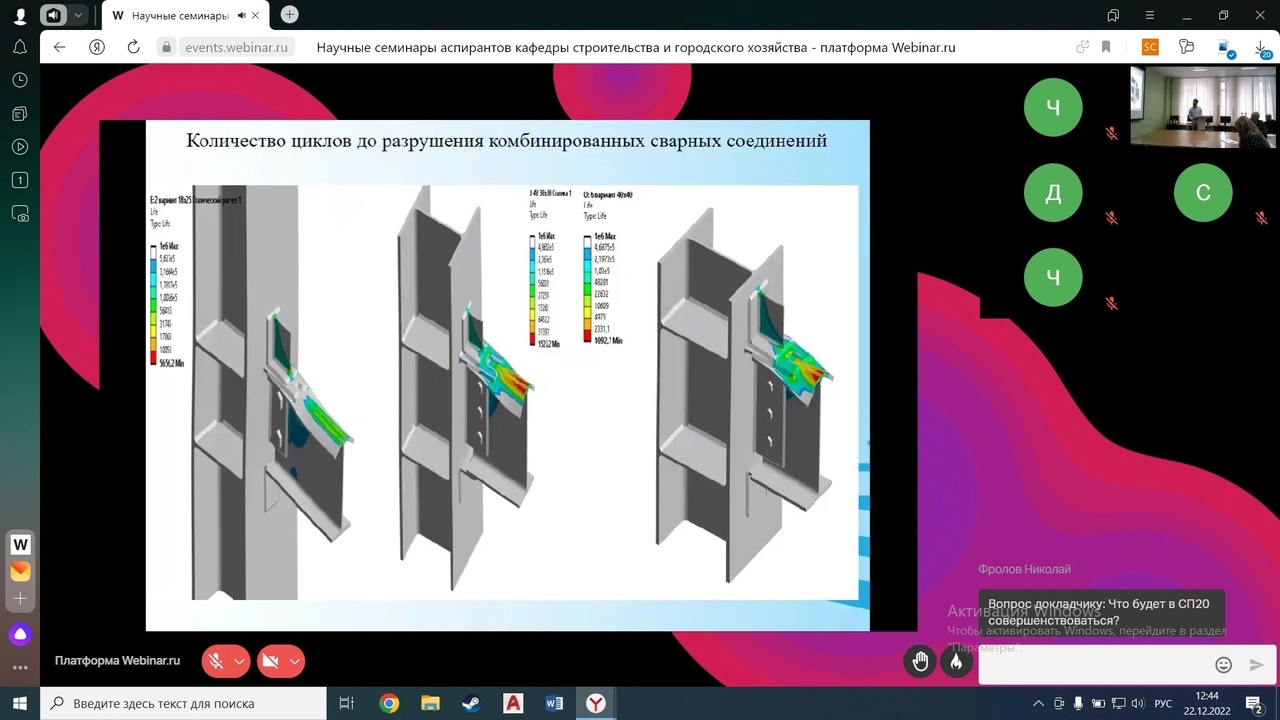Open a new browser tab
1280x720 pixels.
click(x=289, y=15)
